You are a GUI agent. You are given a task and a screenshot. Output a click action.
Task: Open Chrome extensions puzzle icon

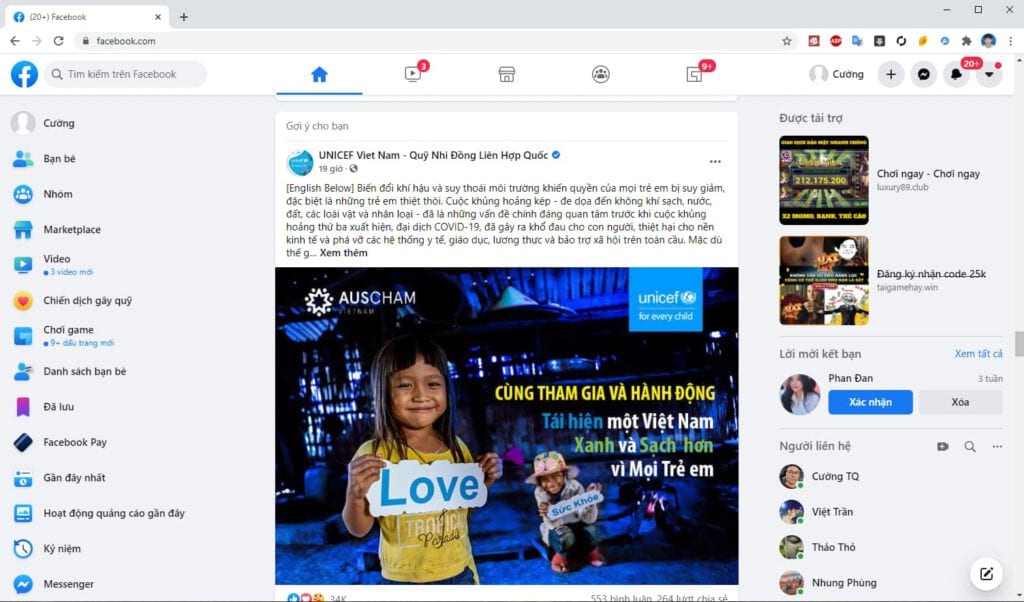(967, 40)
